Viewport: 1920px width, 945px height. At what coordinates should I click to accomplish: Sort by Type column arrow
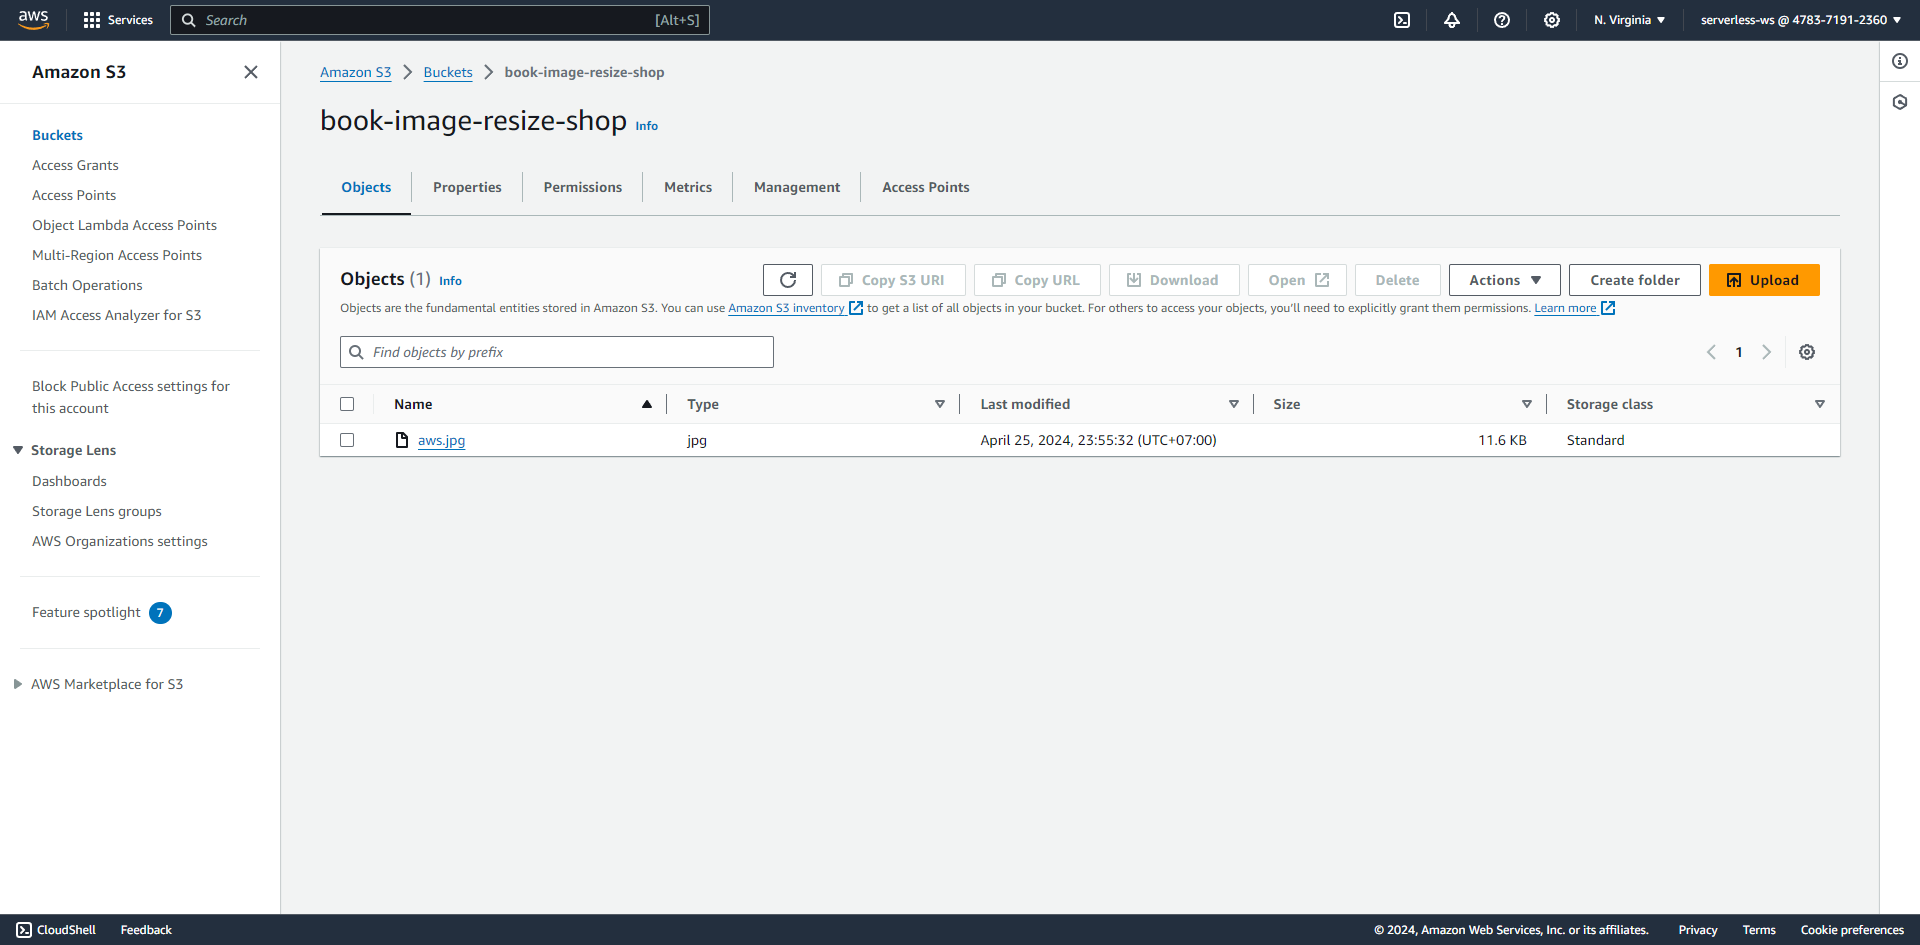click(x=940, y=404)
